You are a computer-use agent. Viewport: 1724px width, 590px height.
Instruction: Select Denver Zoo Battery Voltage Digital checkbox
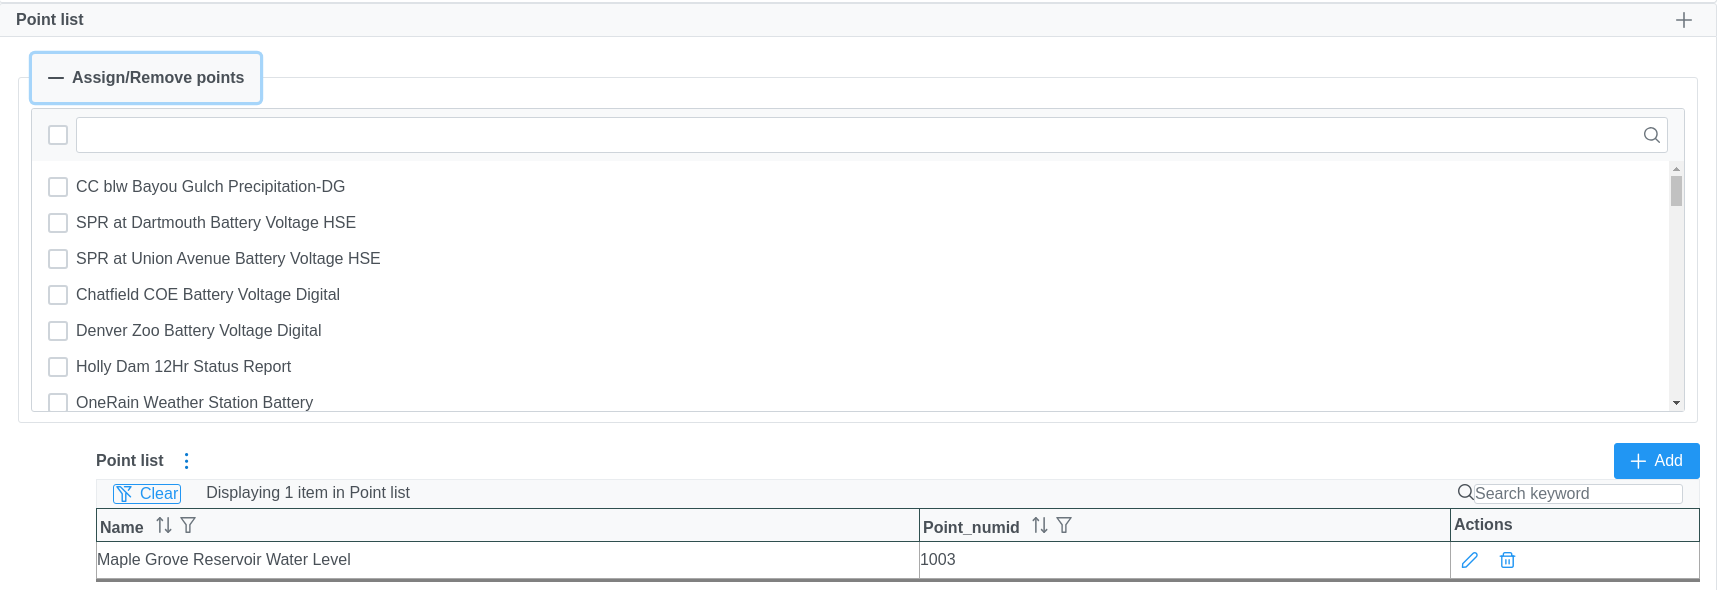coord(58,331)
